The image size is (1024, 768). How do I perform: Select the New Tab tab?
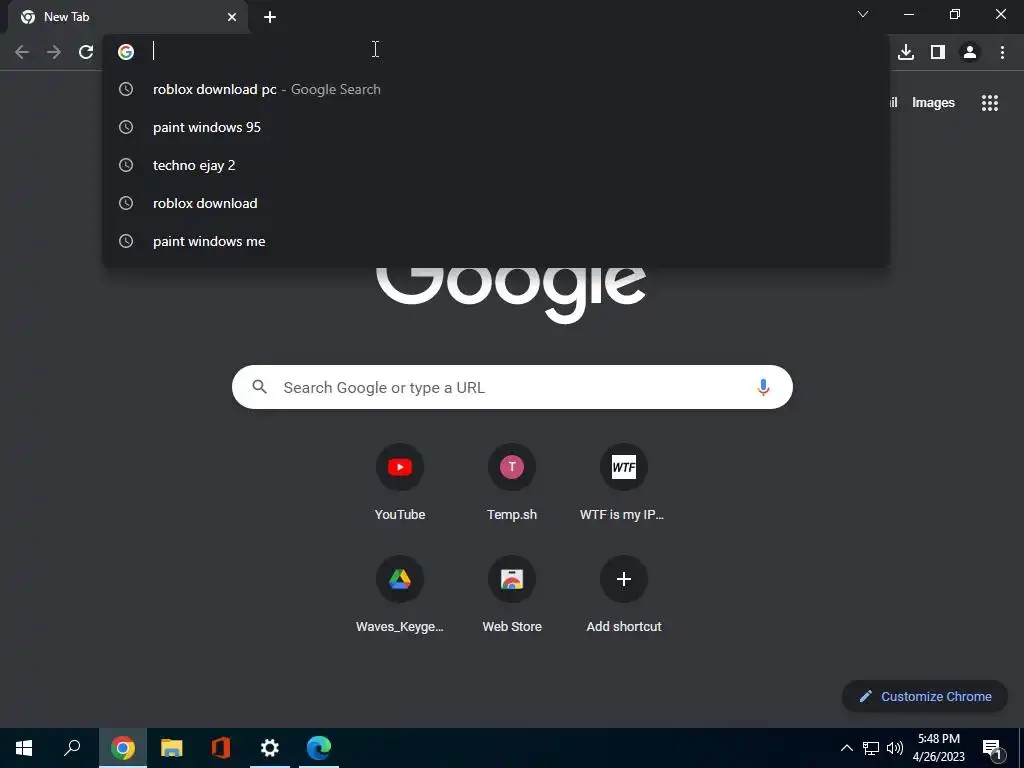(x=127, y=17)
